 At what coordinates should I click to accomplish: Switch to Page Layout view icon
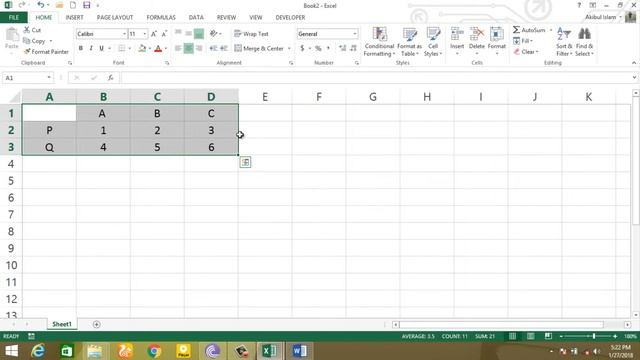530,336
